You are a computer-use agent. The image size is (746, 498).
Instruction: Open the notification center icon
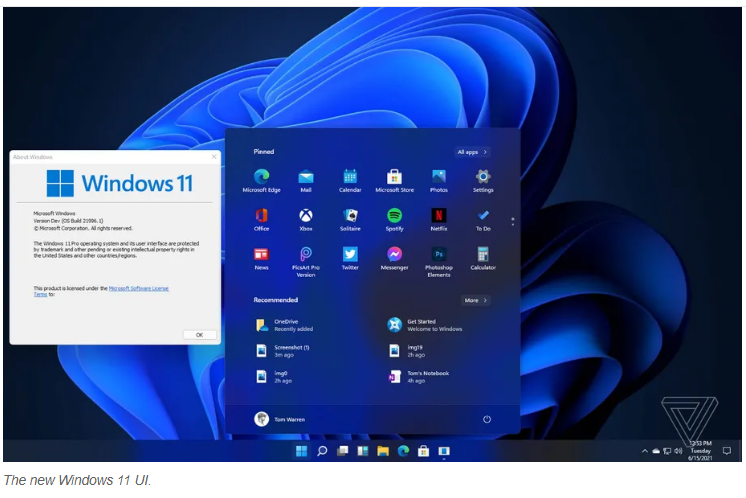pos(726,450)
